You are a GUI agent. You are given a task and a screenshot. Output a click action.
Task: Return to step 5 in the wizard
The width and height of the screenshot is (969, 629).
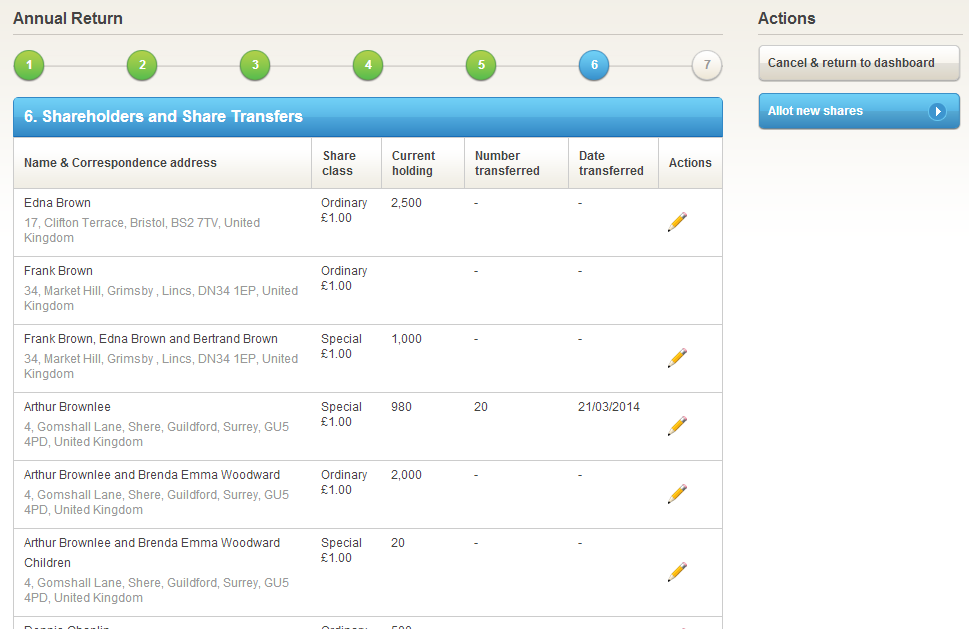(x=481, y=66)
